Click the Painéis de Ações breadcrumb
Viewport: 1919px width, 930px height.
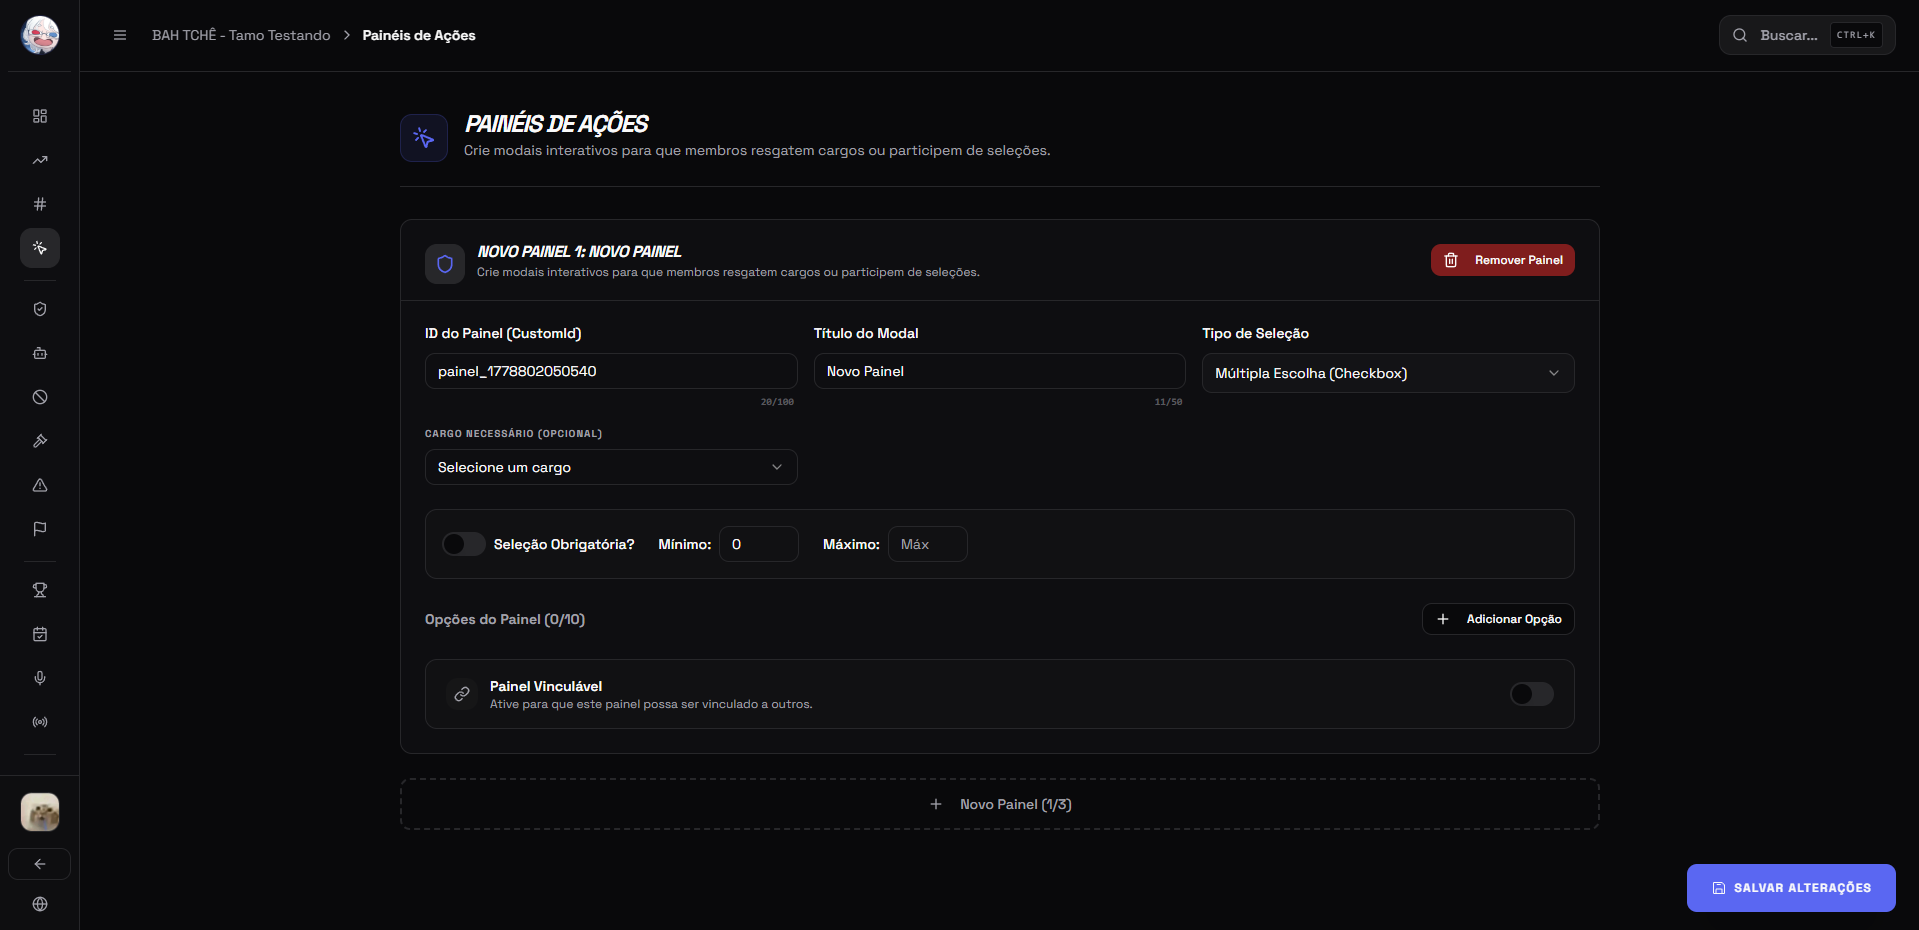pyautogui.click(x=419, y=35)
